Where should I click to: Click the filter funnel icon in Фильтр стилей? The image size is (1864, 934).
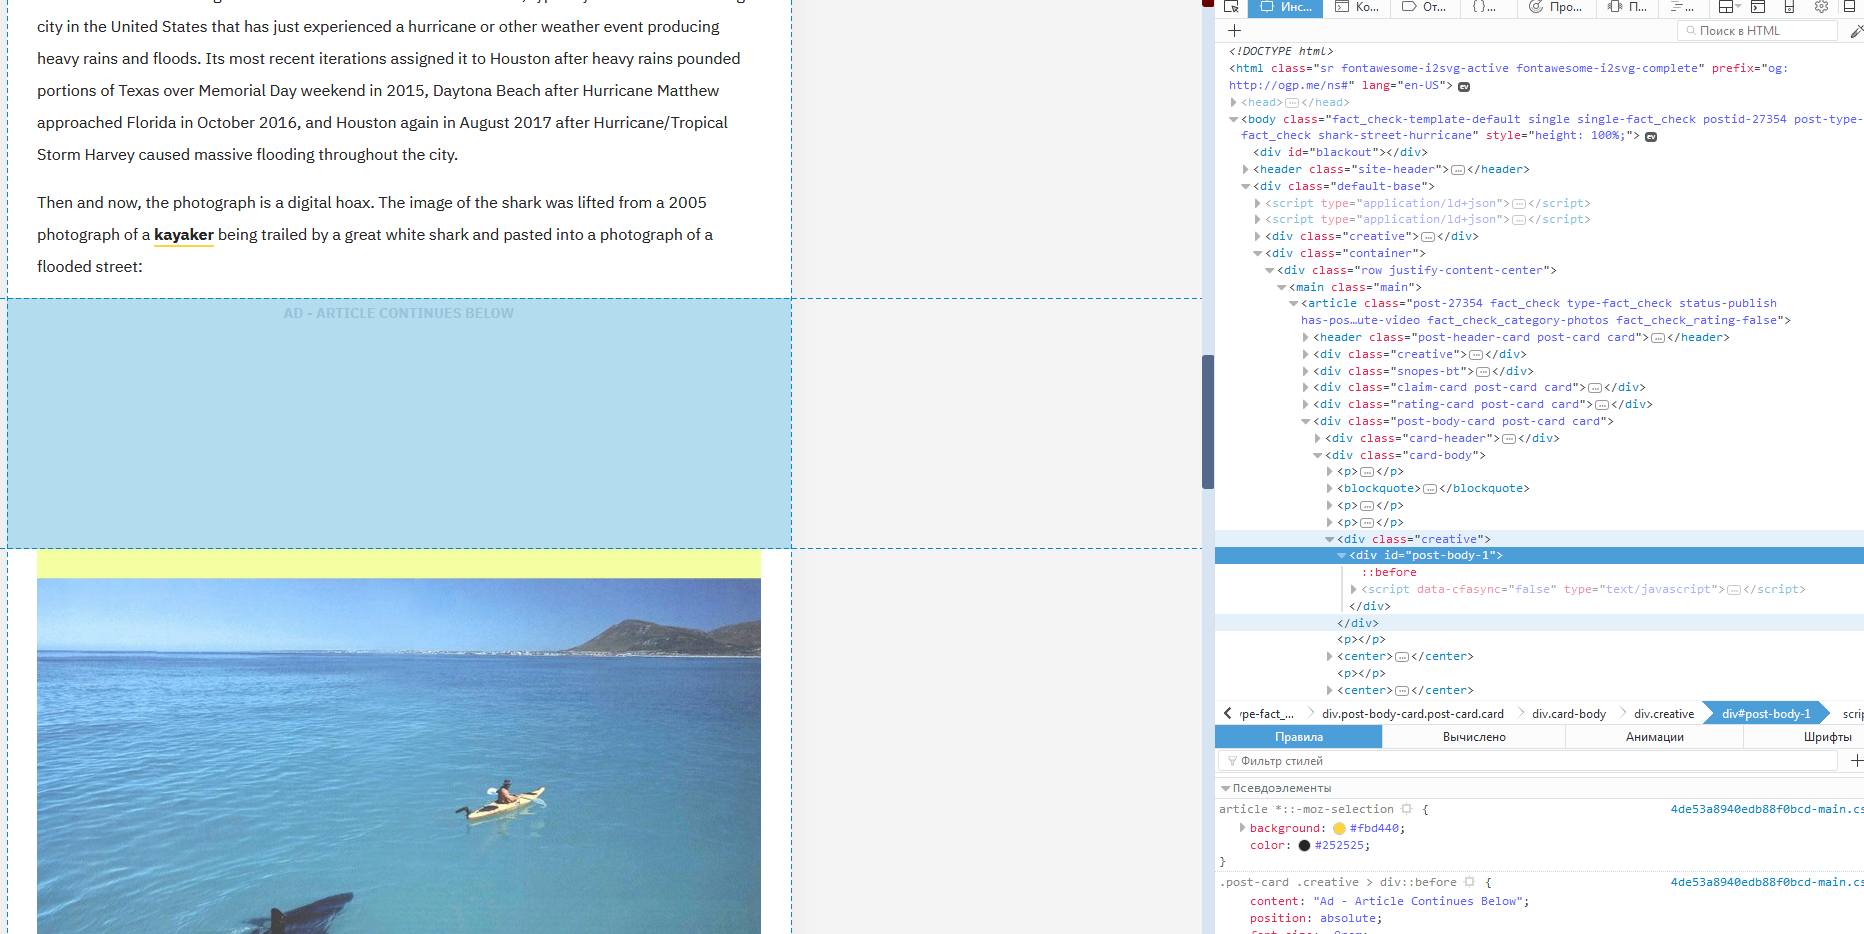(x=1231, y=760)
